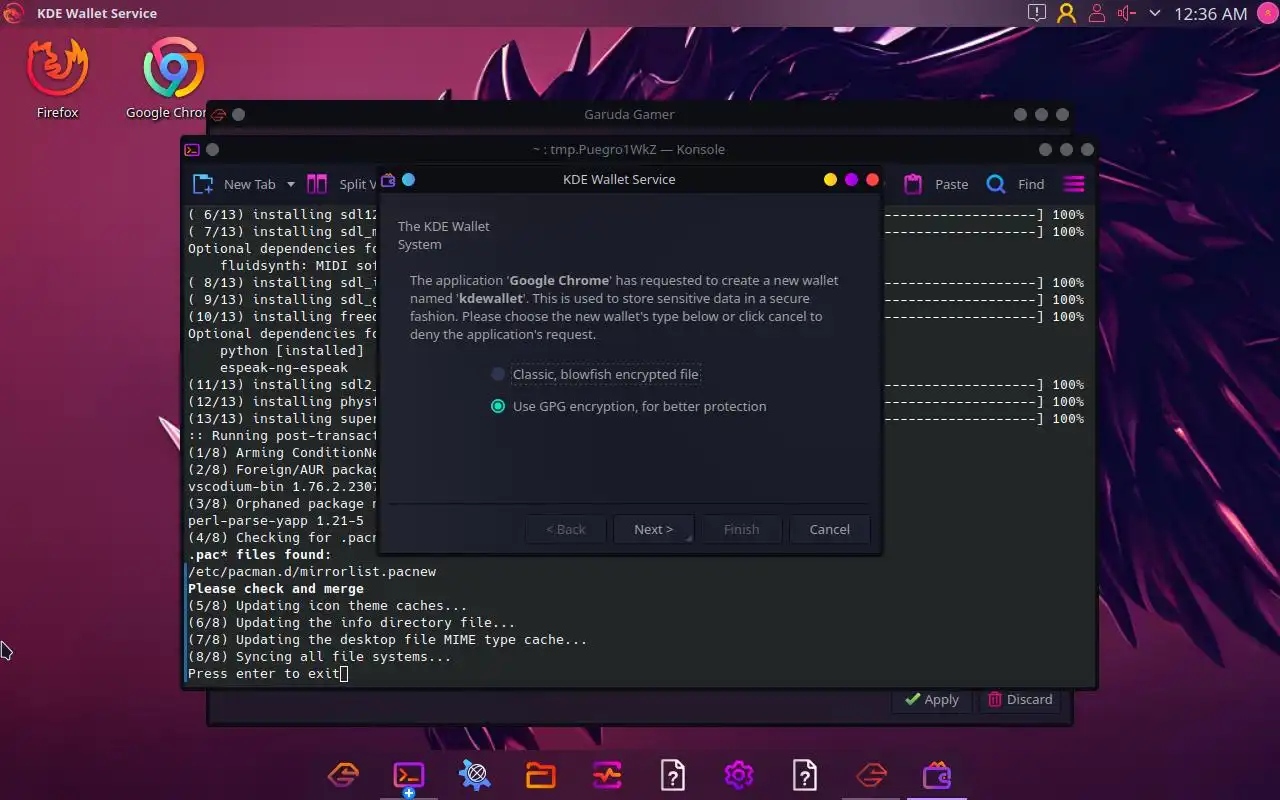Click 'Press enter to exit' terminal line

[x=264, y=674]
